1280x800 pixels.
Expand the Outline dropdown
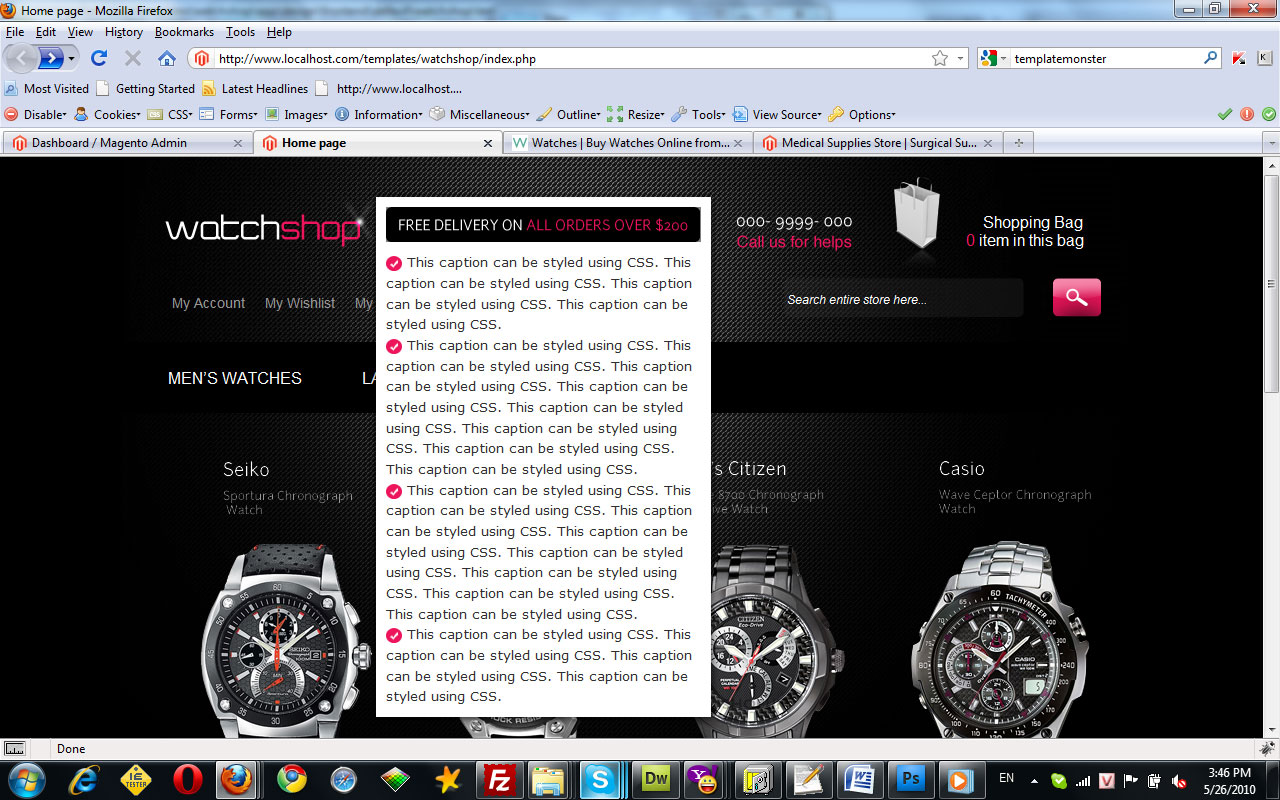click(569, 114)
